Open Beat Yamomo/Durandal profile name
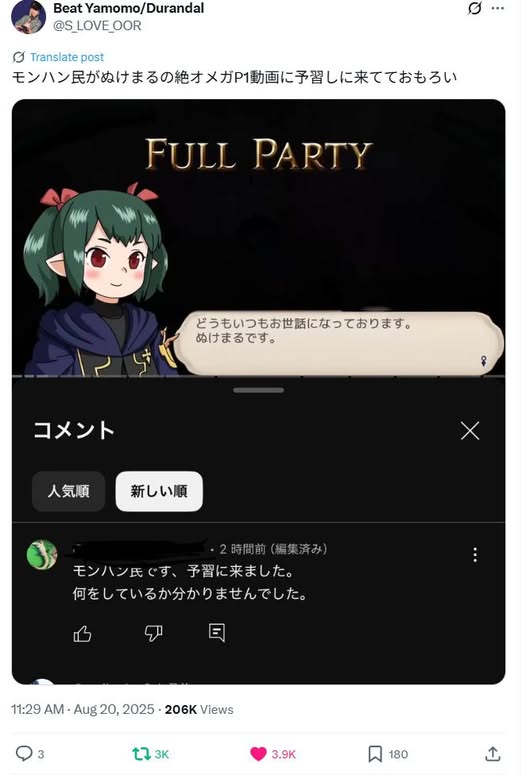526x775 pixels. click(x=129, y=8)
